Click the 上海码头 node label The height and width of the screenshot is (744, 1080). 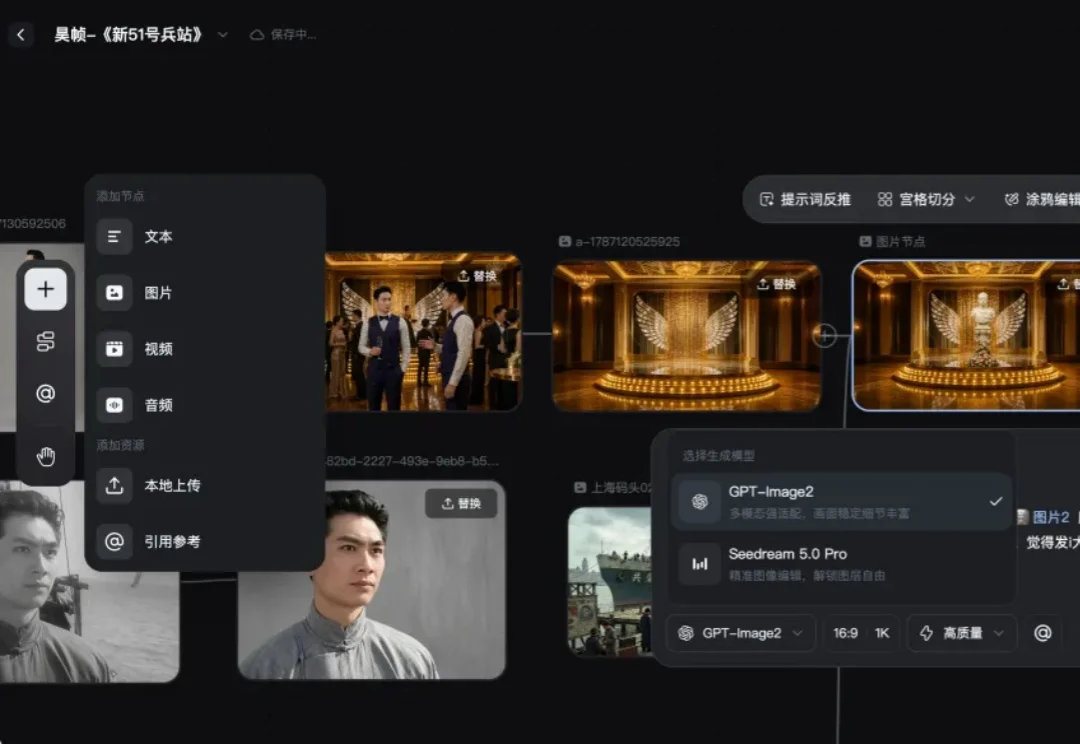point(621,488)
